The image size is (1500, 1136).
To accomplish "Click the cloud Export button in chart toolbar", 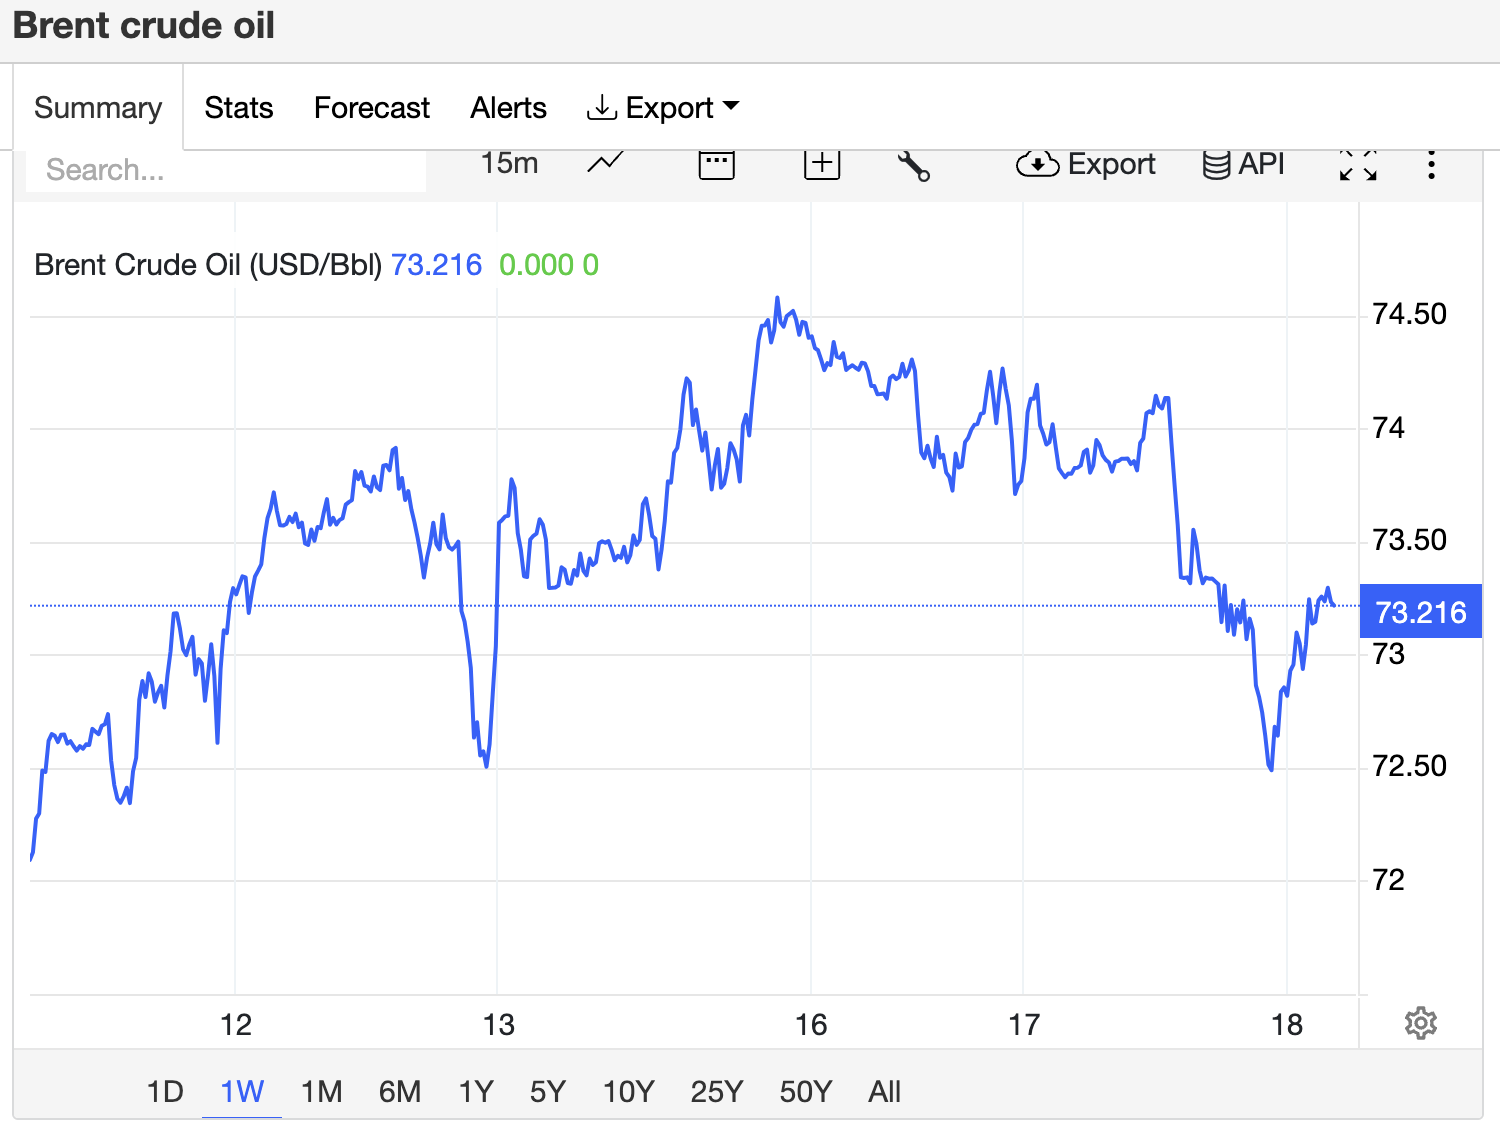I will 1085,164.
